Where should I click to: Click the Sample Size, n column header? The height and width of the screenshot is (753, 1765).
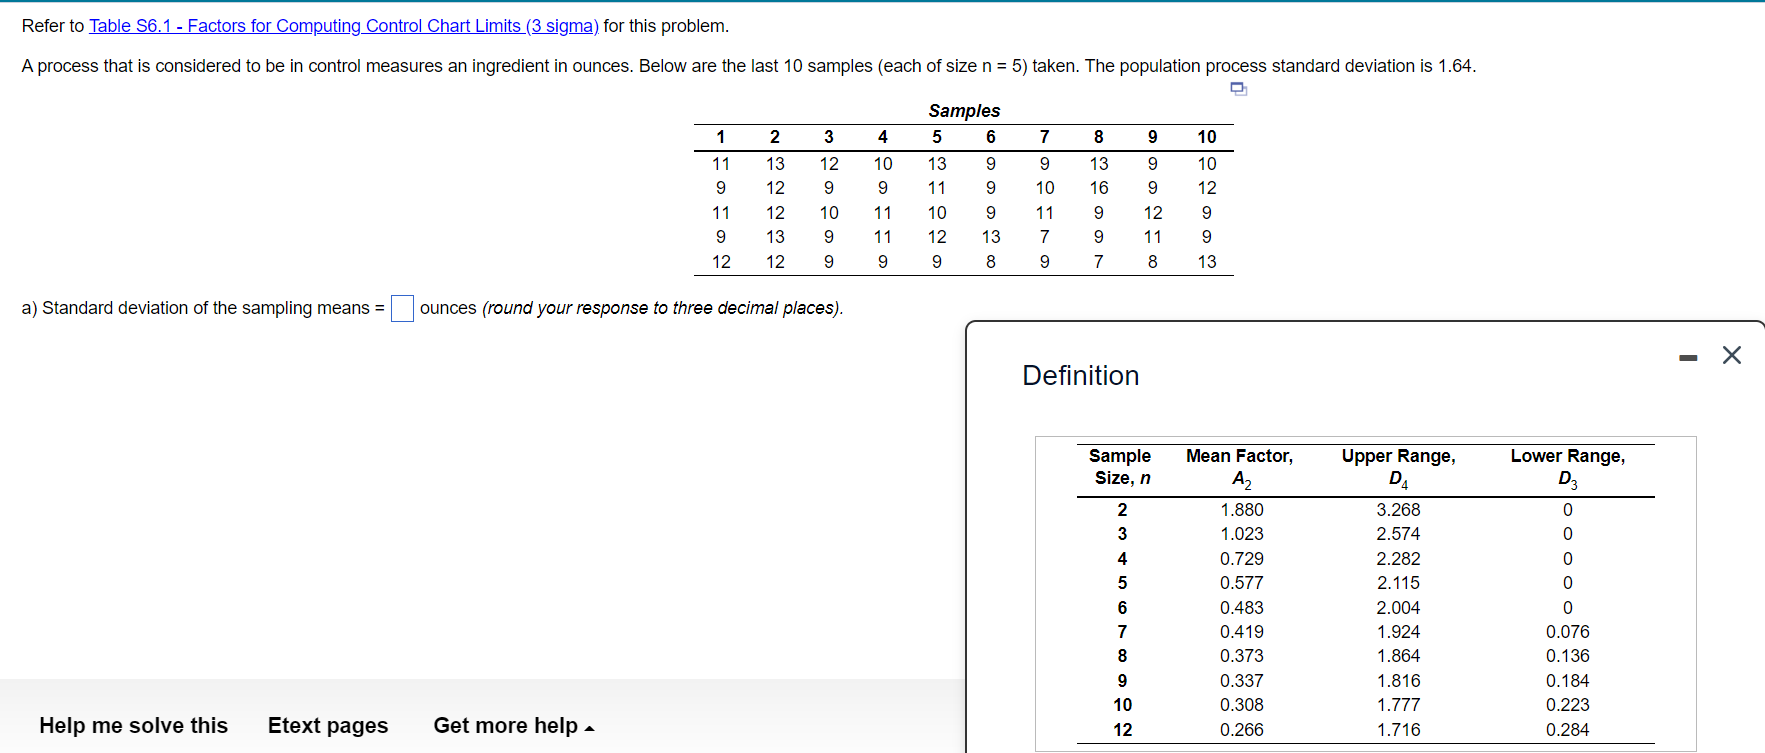pos(1120,466)
